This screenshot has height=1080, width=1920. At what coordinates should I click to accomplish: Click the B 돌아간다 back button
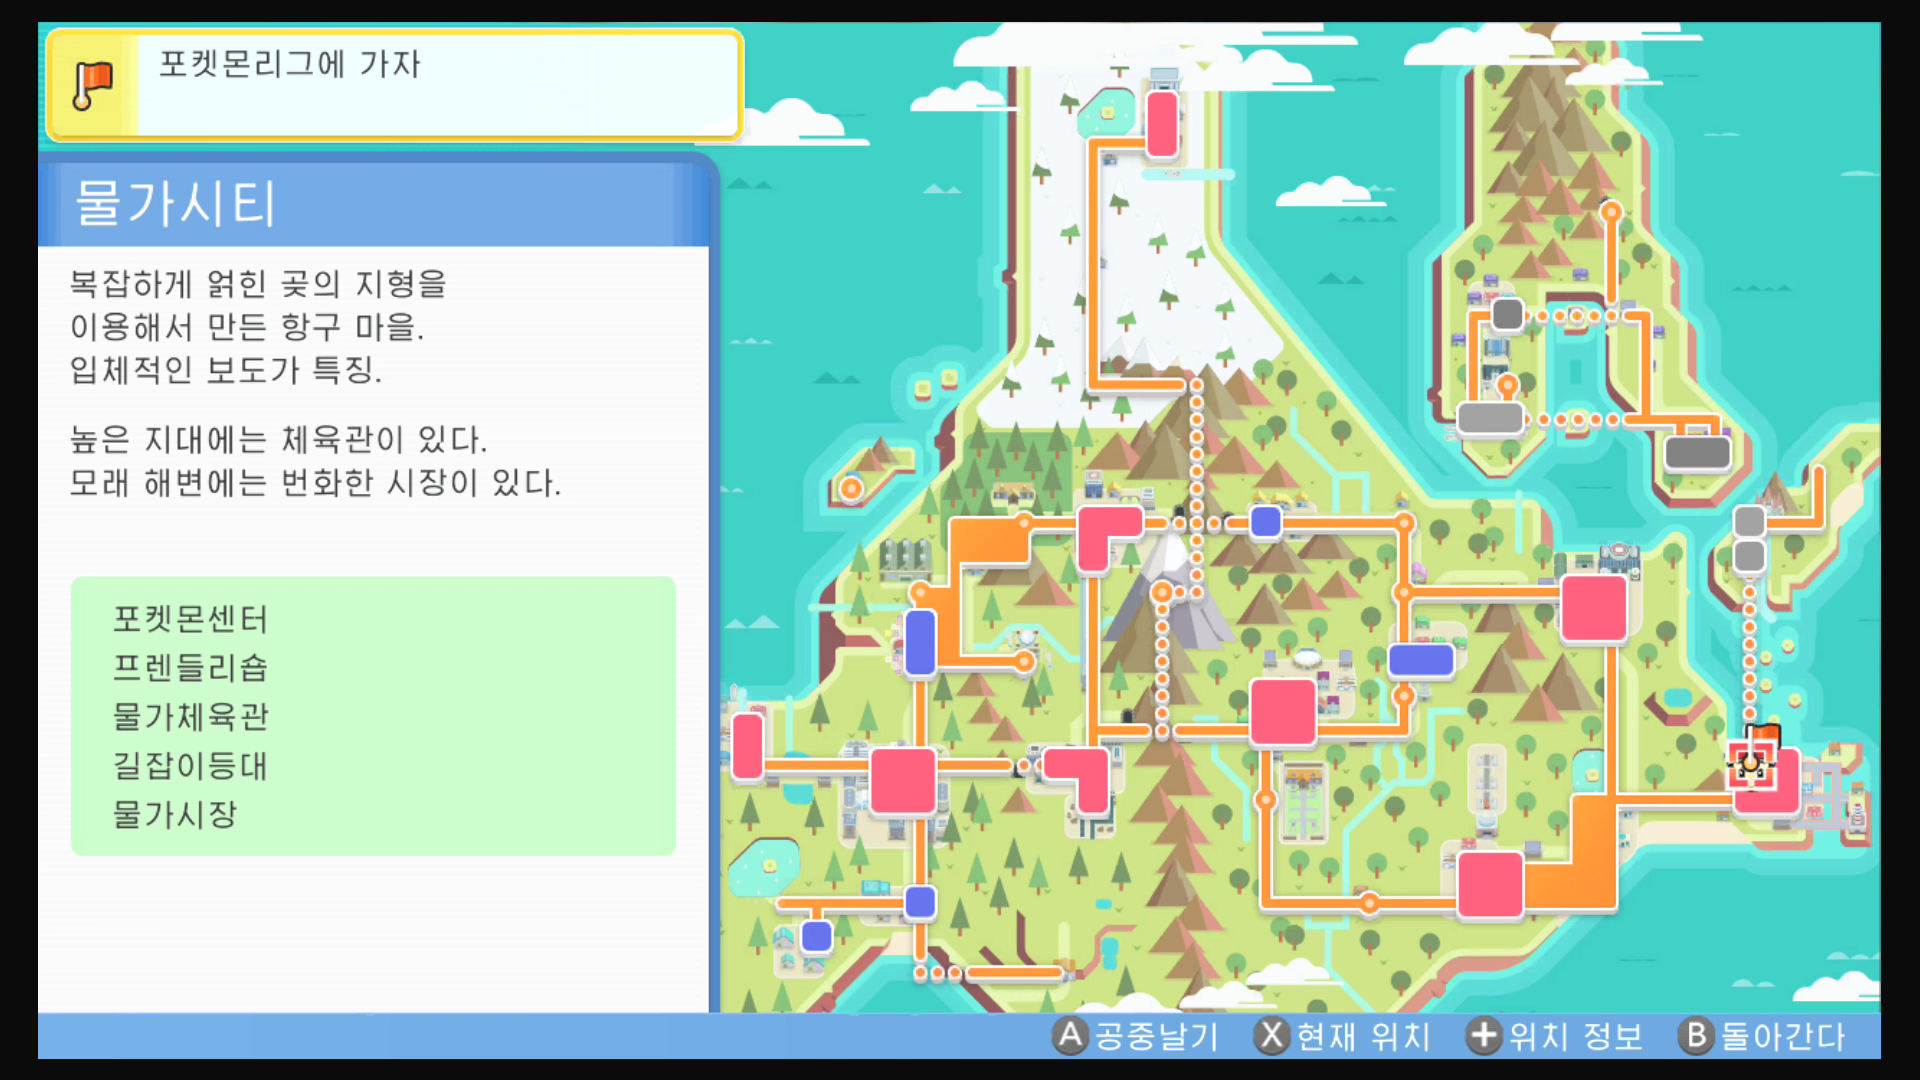[x=1762, y=1036]
